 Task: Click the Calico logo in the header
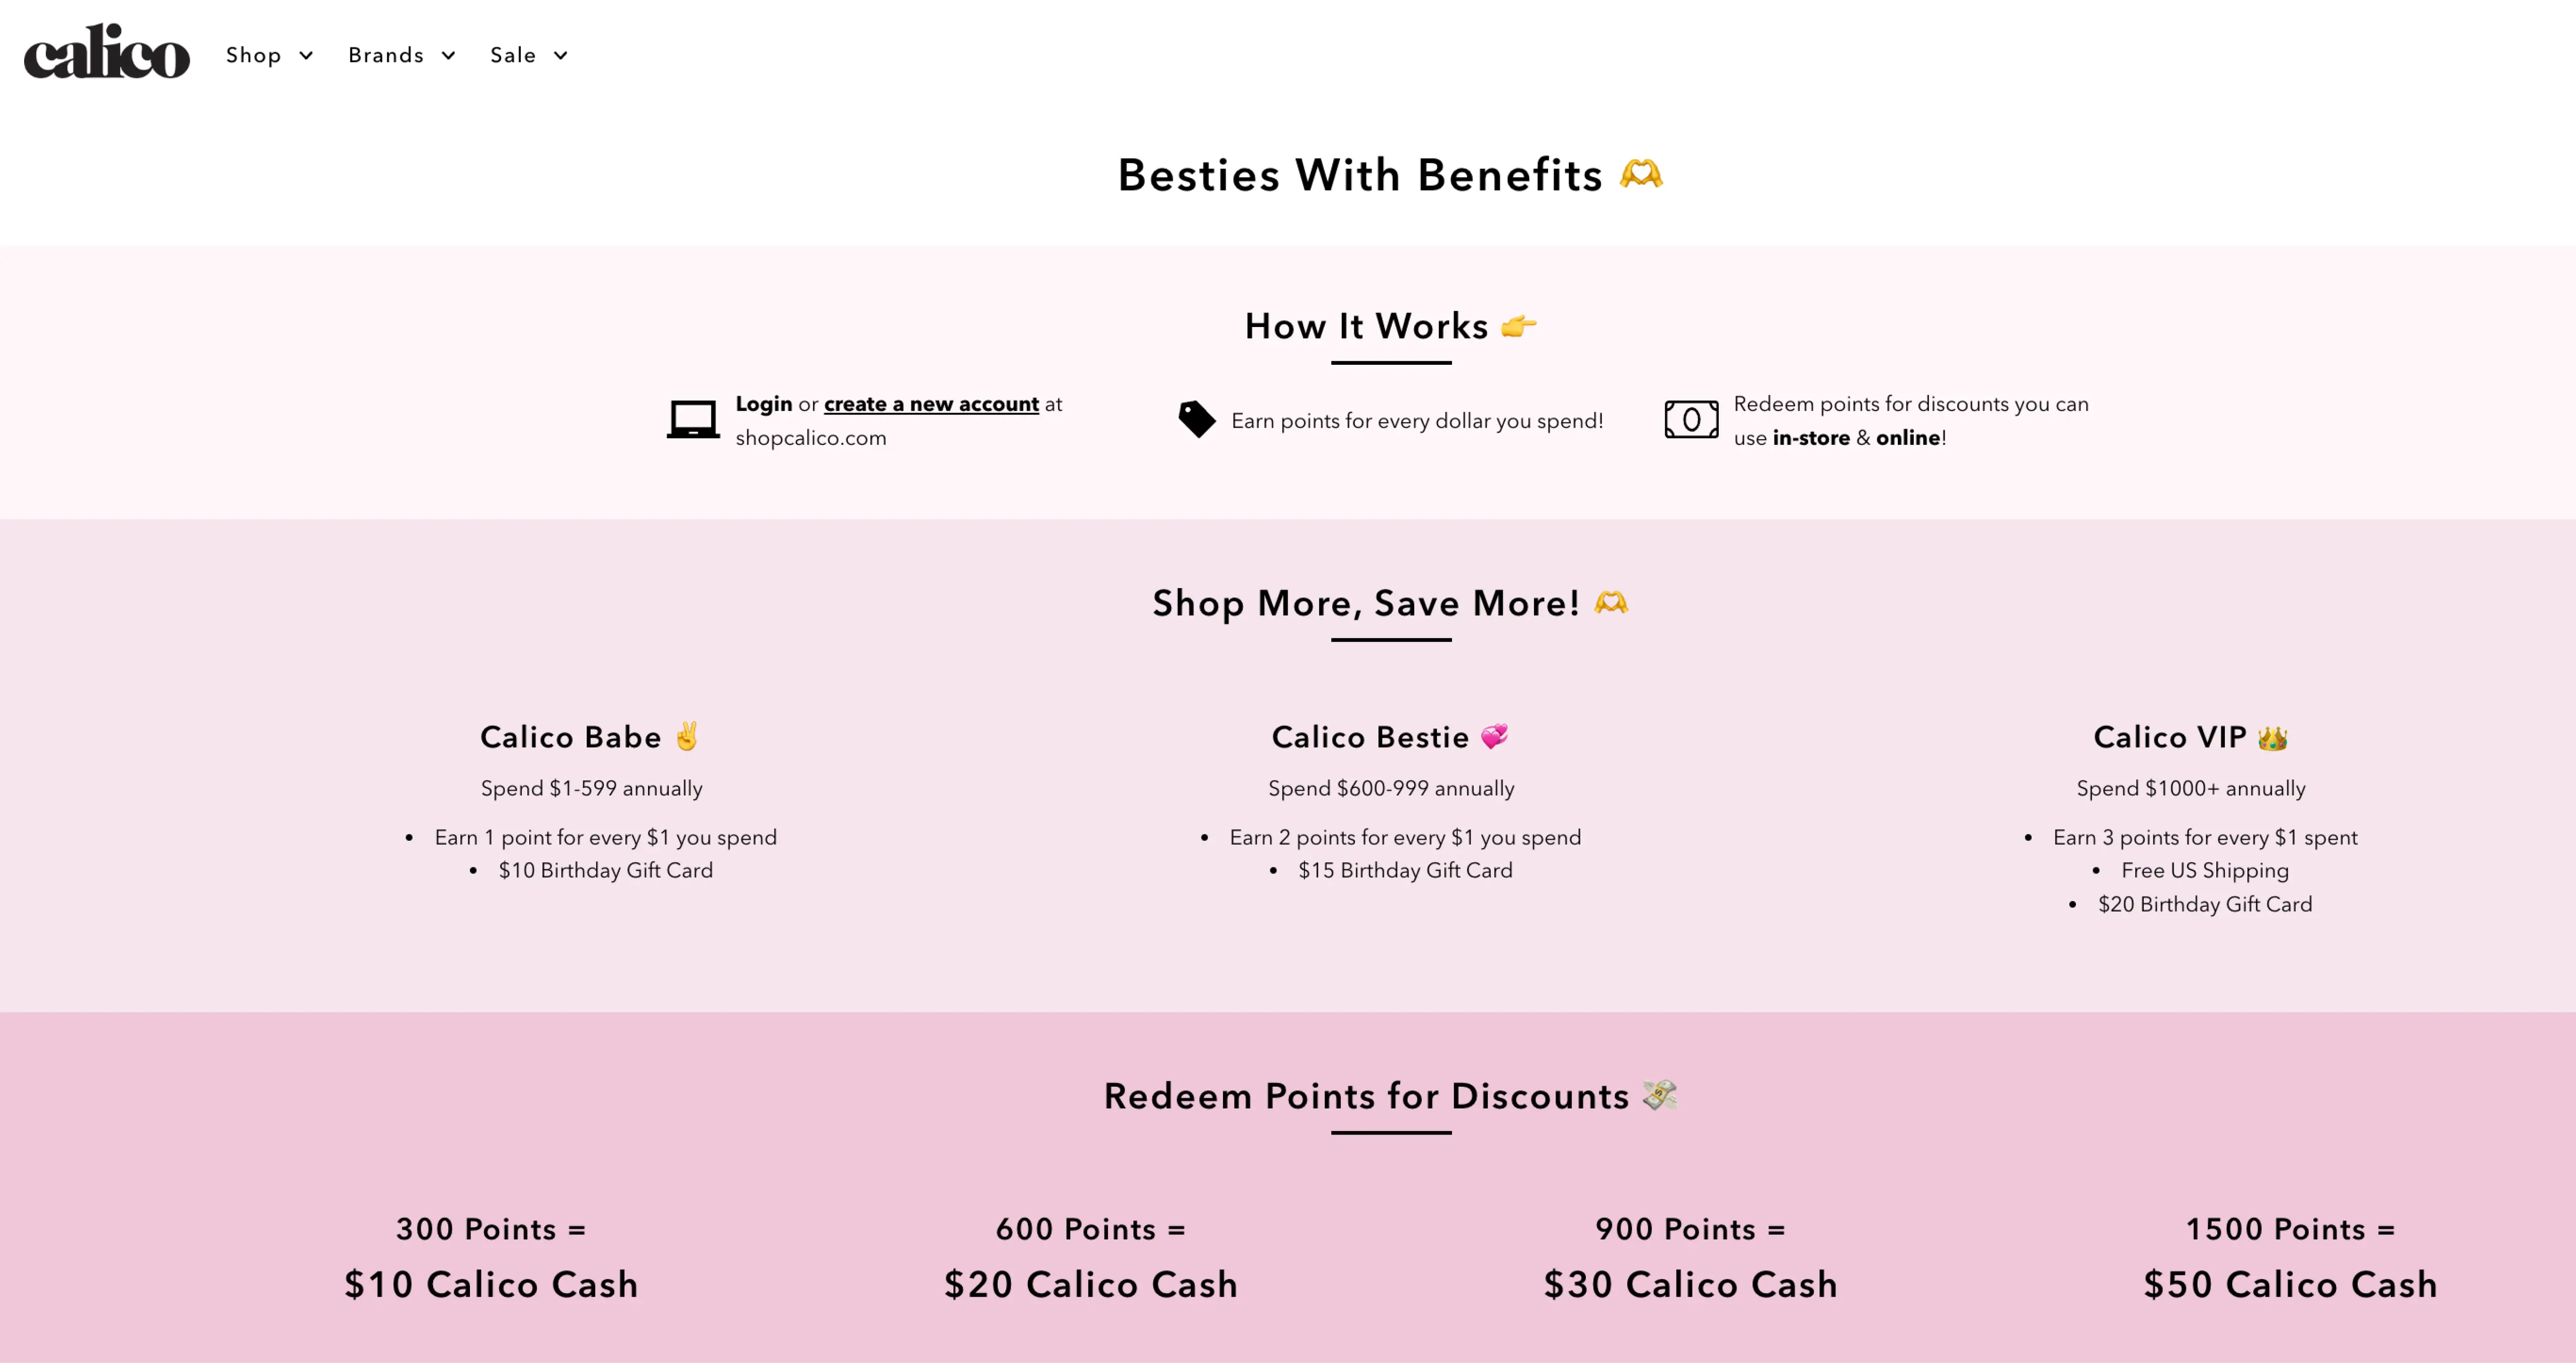[x=106, y=54]
